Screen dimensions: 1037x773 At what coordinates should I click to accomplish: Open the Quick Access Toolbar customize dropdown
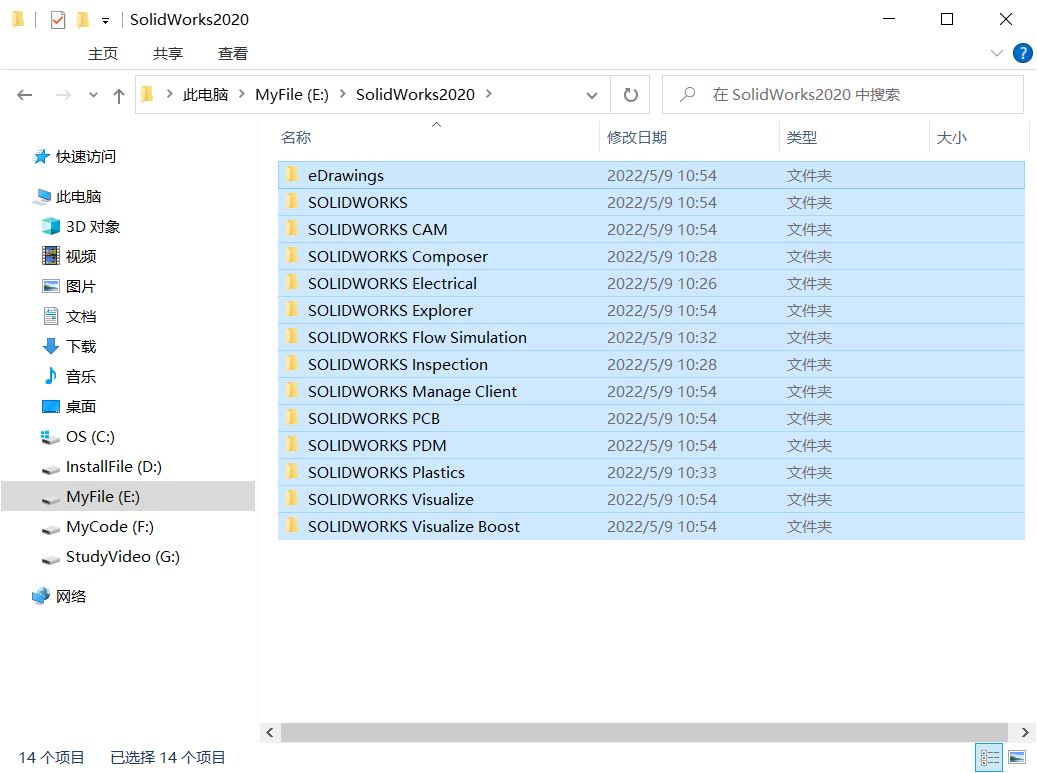(x=105, y=21)
